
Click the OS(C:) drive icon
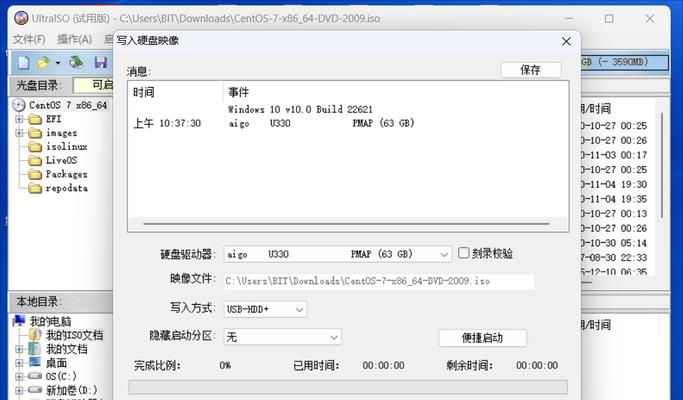(x=35, y=376)
